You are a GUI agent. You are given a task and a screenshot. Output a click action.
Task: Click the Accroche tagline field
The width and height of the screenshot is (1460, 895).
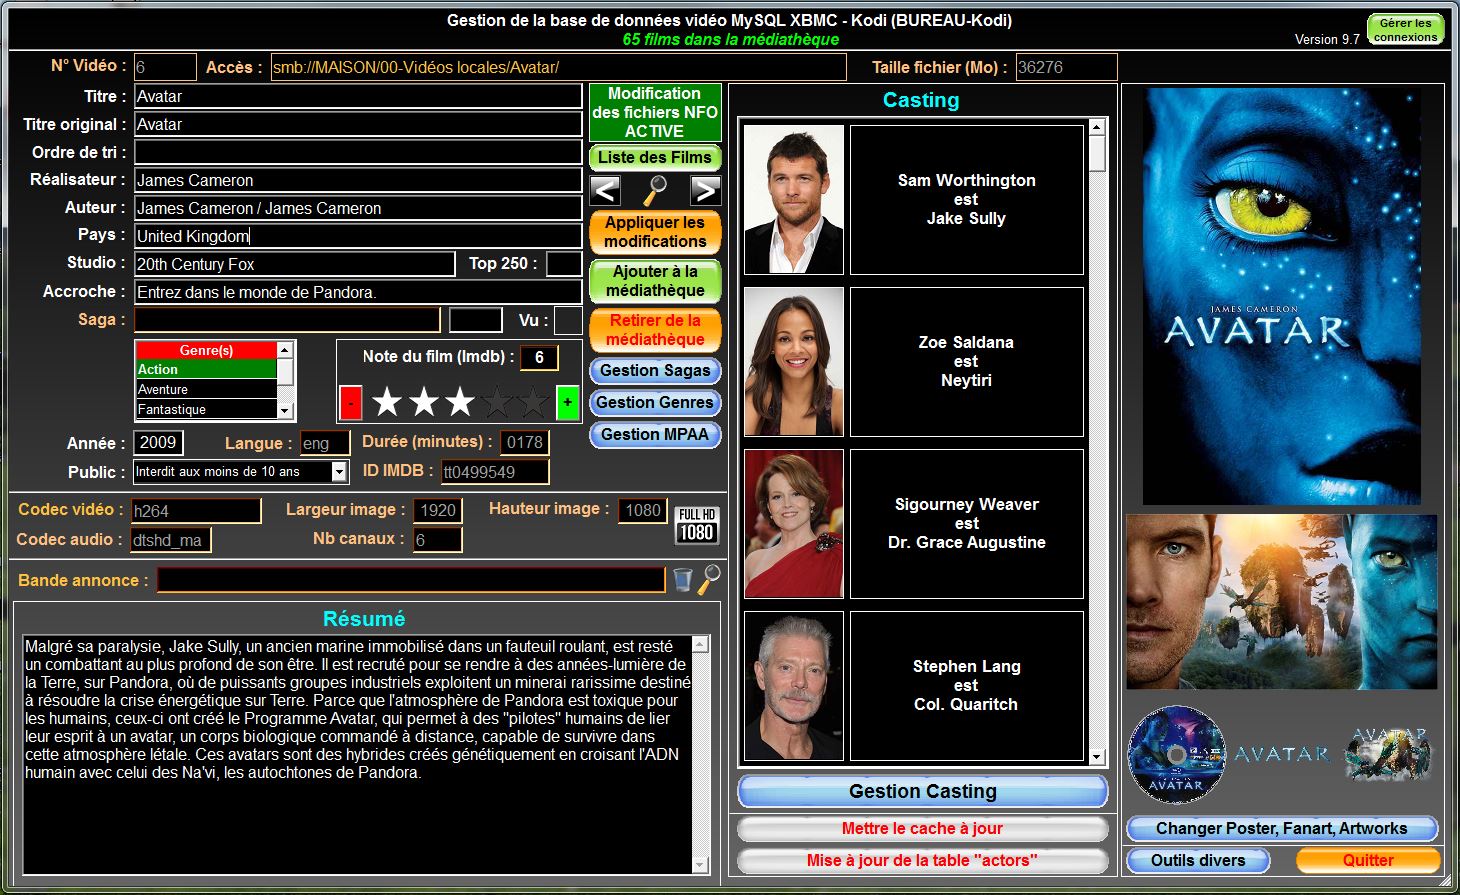click(358, 292)
